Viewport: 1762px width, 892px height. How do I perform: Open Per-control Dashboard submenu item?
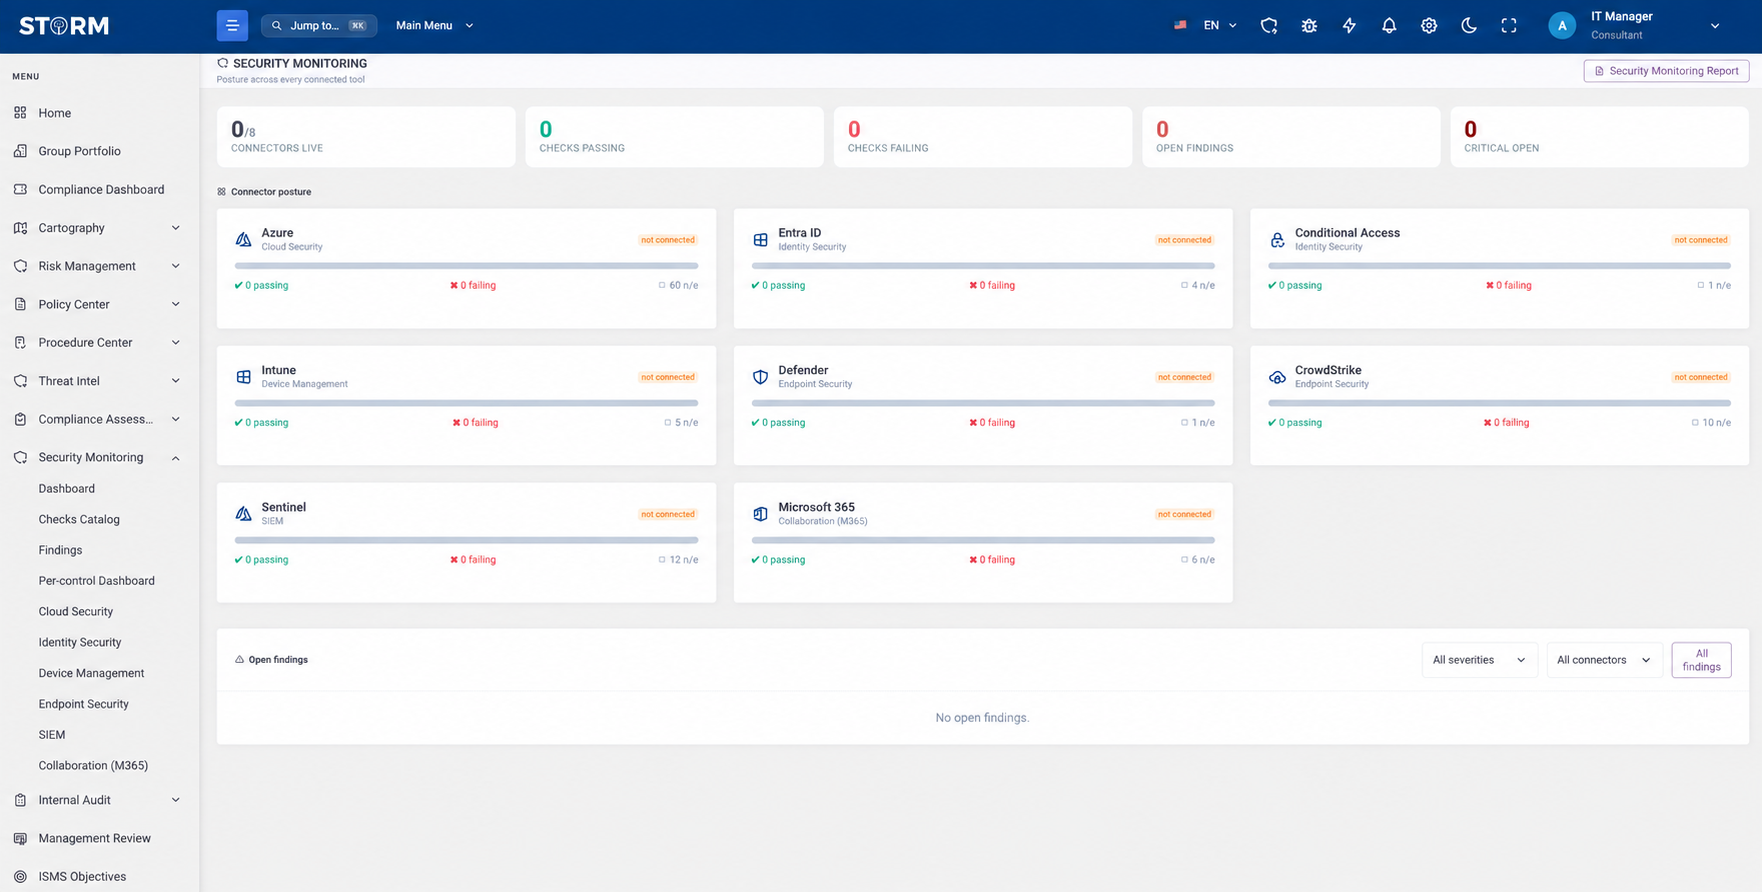pyautogui.click(x=96, y=581)
